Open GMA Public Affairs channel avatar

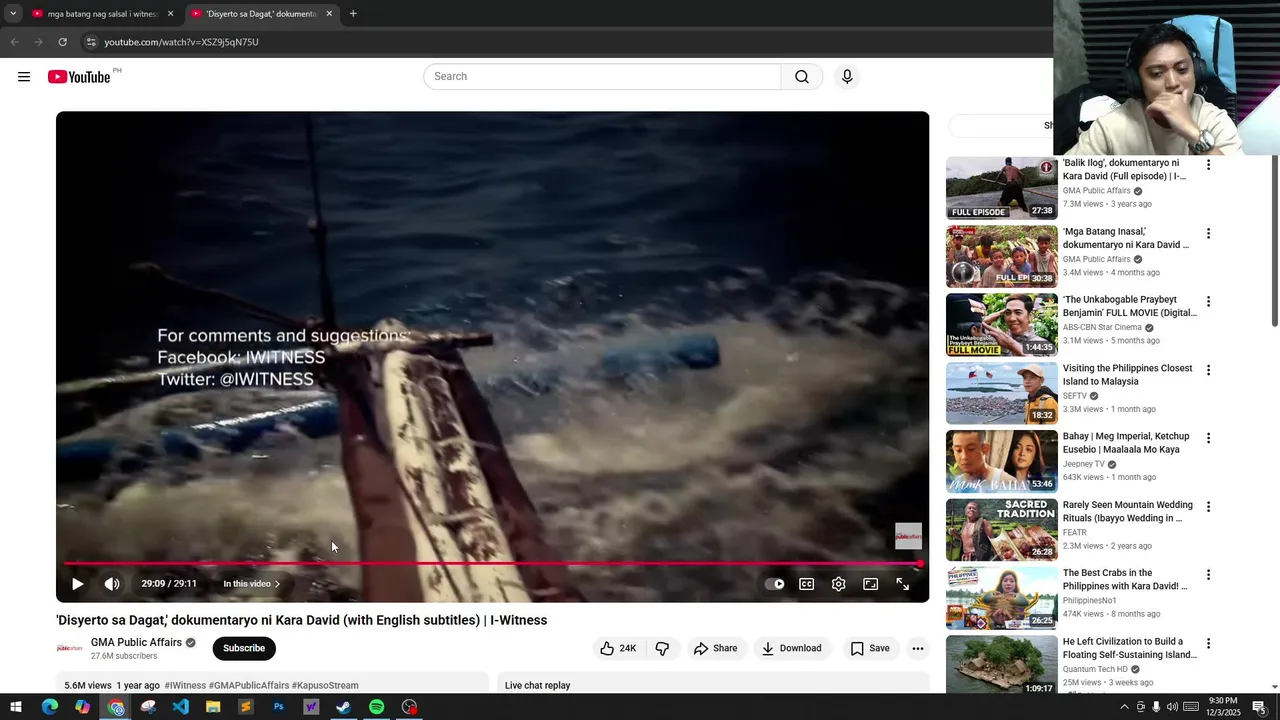tap(70, 648)
